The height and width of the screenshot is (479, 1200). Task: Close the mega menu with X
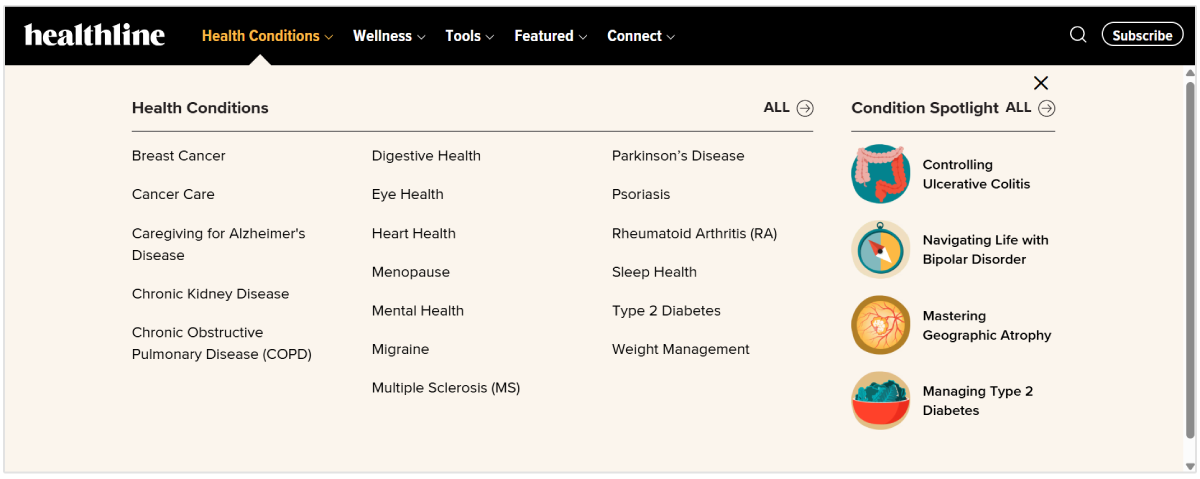coord(1041,83)
